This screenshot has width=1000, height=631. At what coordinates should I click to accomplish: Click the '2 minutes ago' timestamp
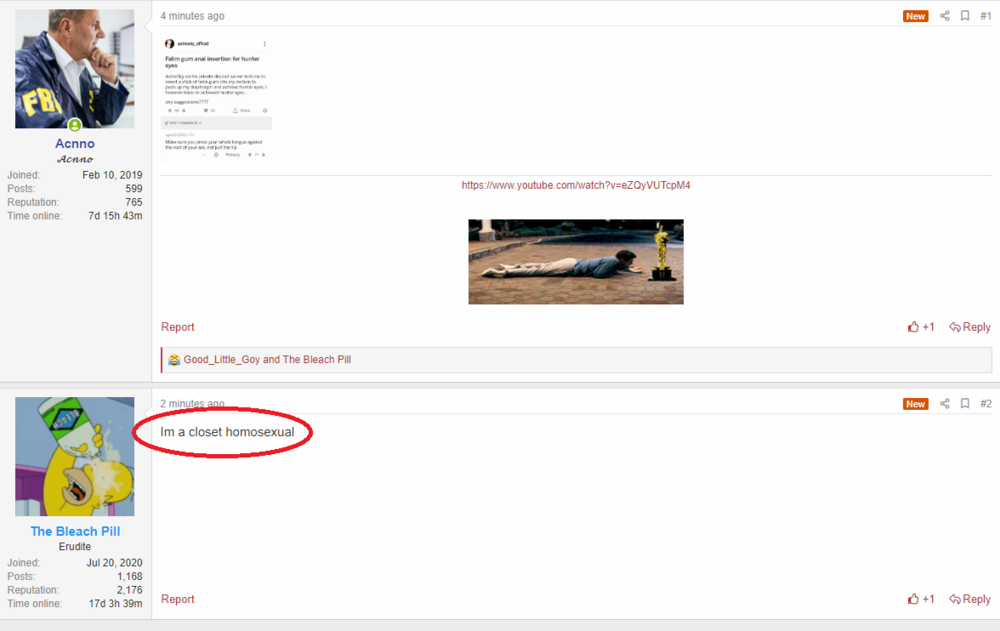click(x=193, y=404)
